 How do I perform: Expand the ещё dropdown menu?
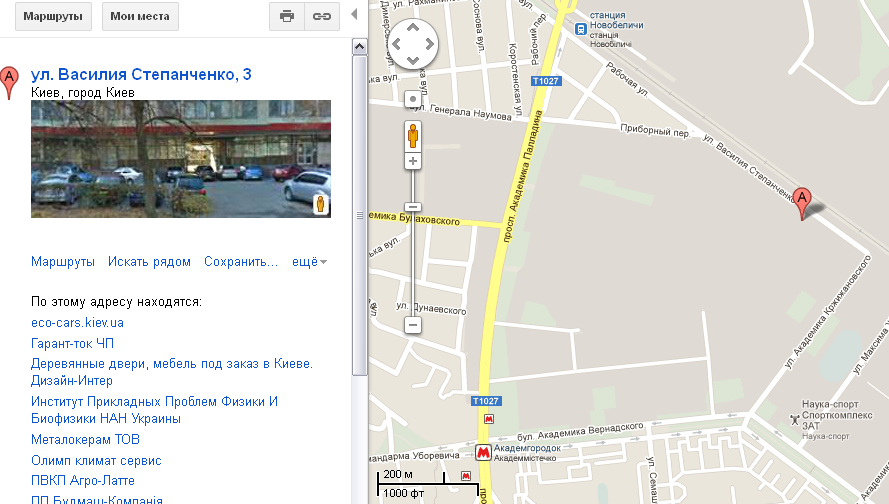(x=310, y=262)
